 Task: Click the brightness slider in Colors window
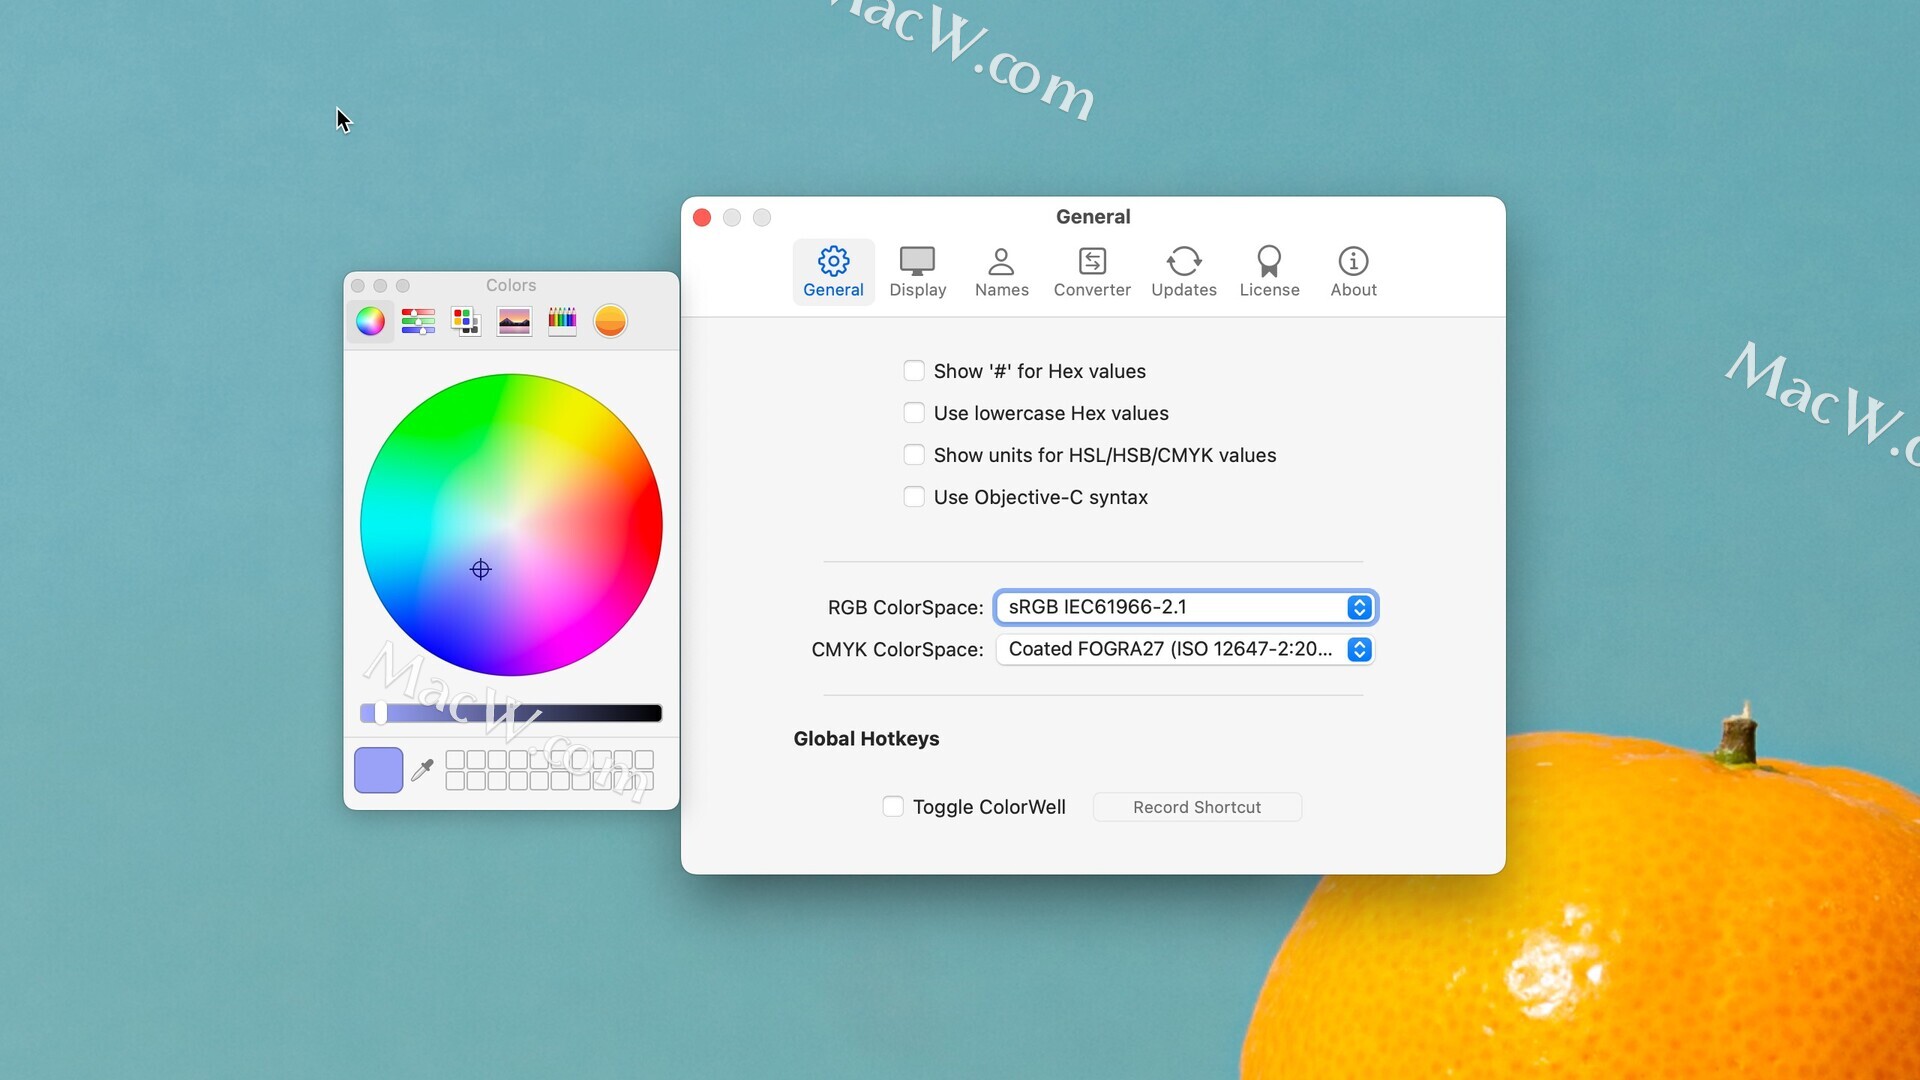(511, 713)
